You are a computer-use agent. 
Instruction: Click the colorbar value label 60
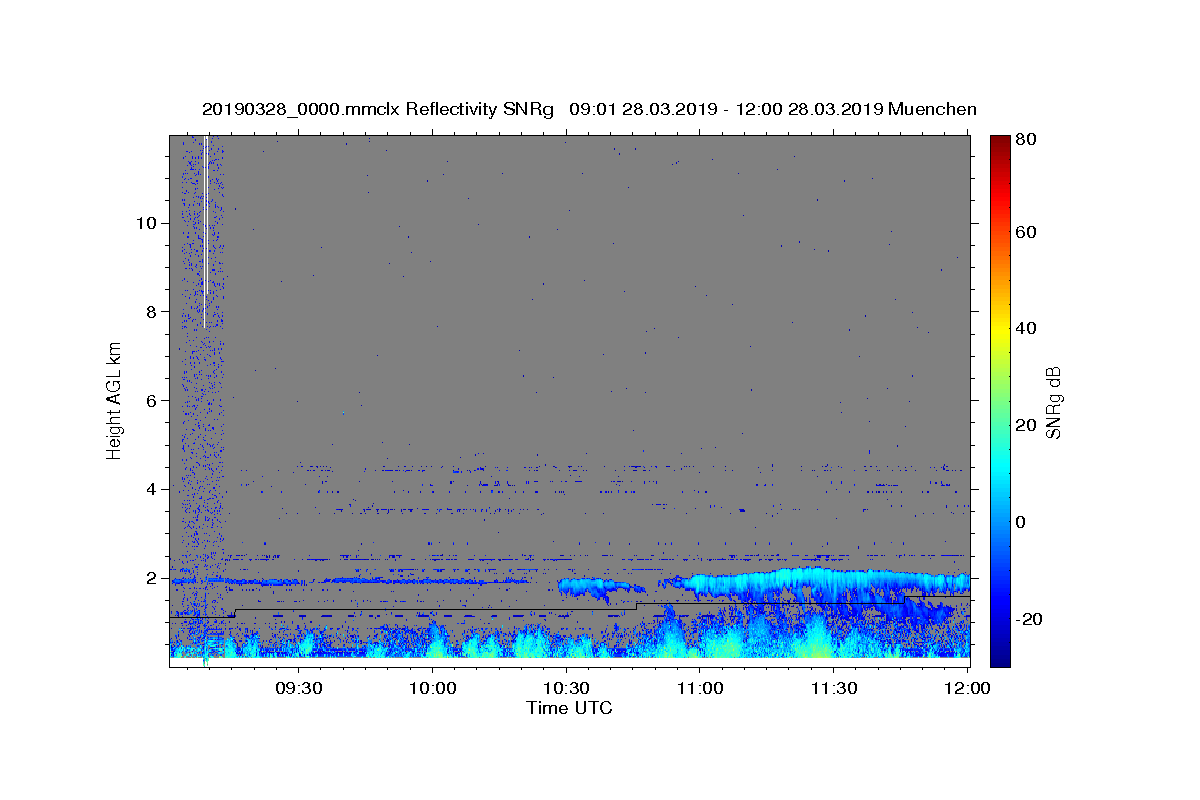click(1025, 232)
